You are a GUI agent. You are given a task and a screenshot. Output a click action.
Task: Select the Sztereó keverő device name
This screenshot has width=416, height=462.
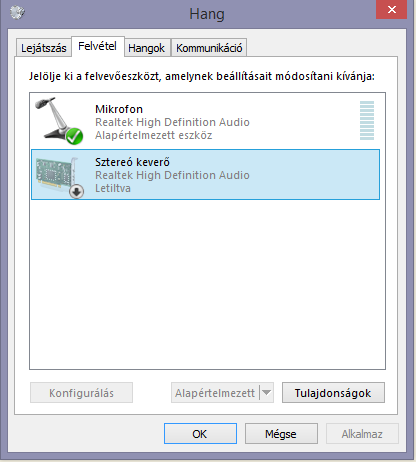tap(132, 162)
